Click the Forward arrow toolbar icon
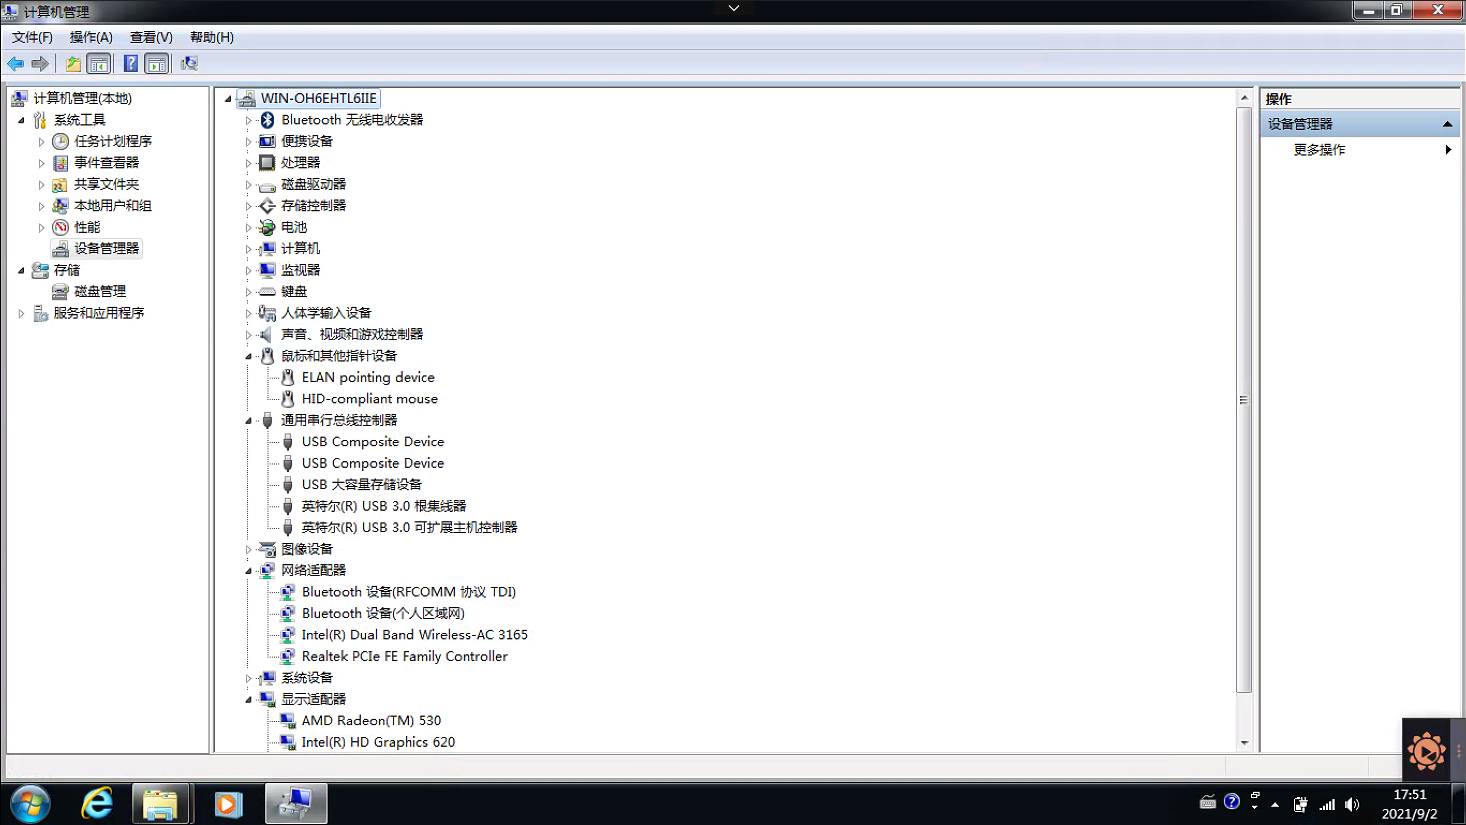1466x825 pixels. [40, 64]
